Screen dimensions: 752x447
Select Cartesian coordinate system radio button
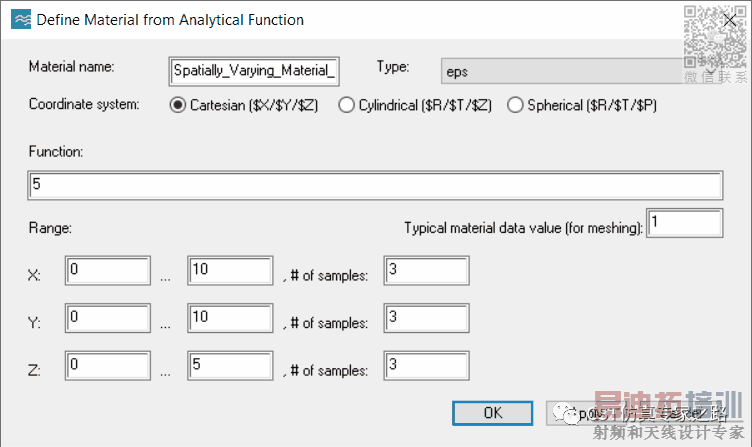178,104
